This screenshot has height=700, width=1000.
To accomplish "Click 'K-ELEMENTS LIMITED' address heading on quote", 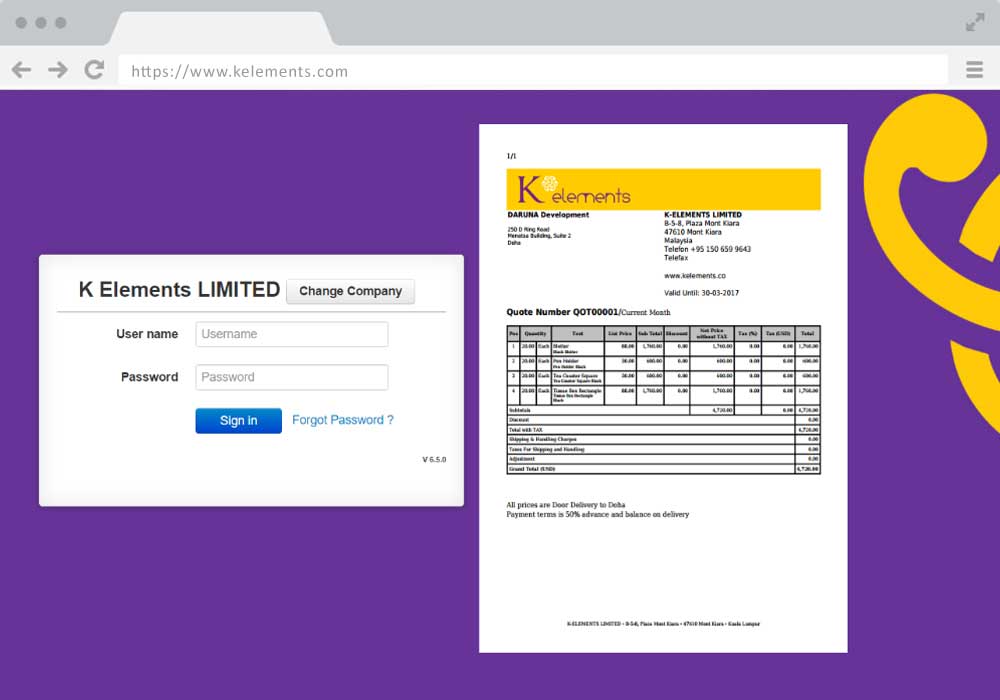I will (703, 215).
